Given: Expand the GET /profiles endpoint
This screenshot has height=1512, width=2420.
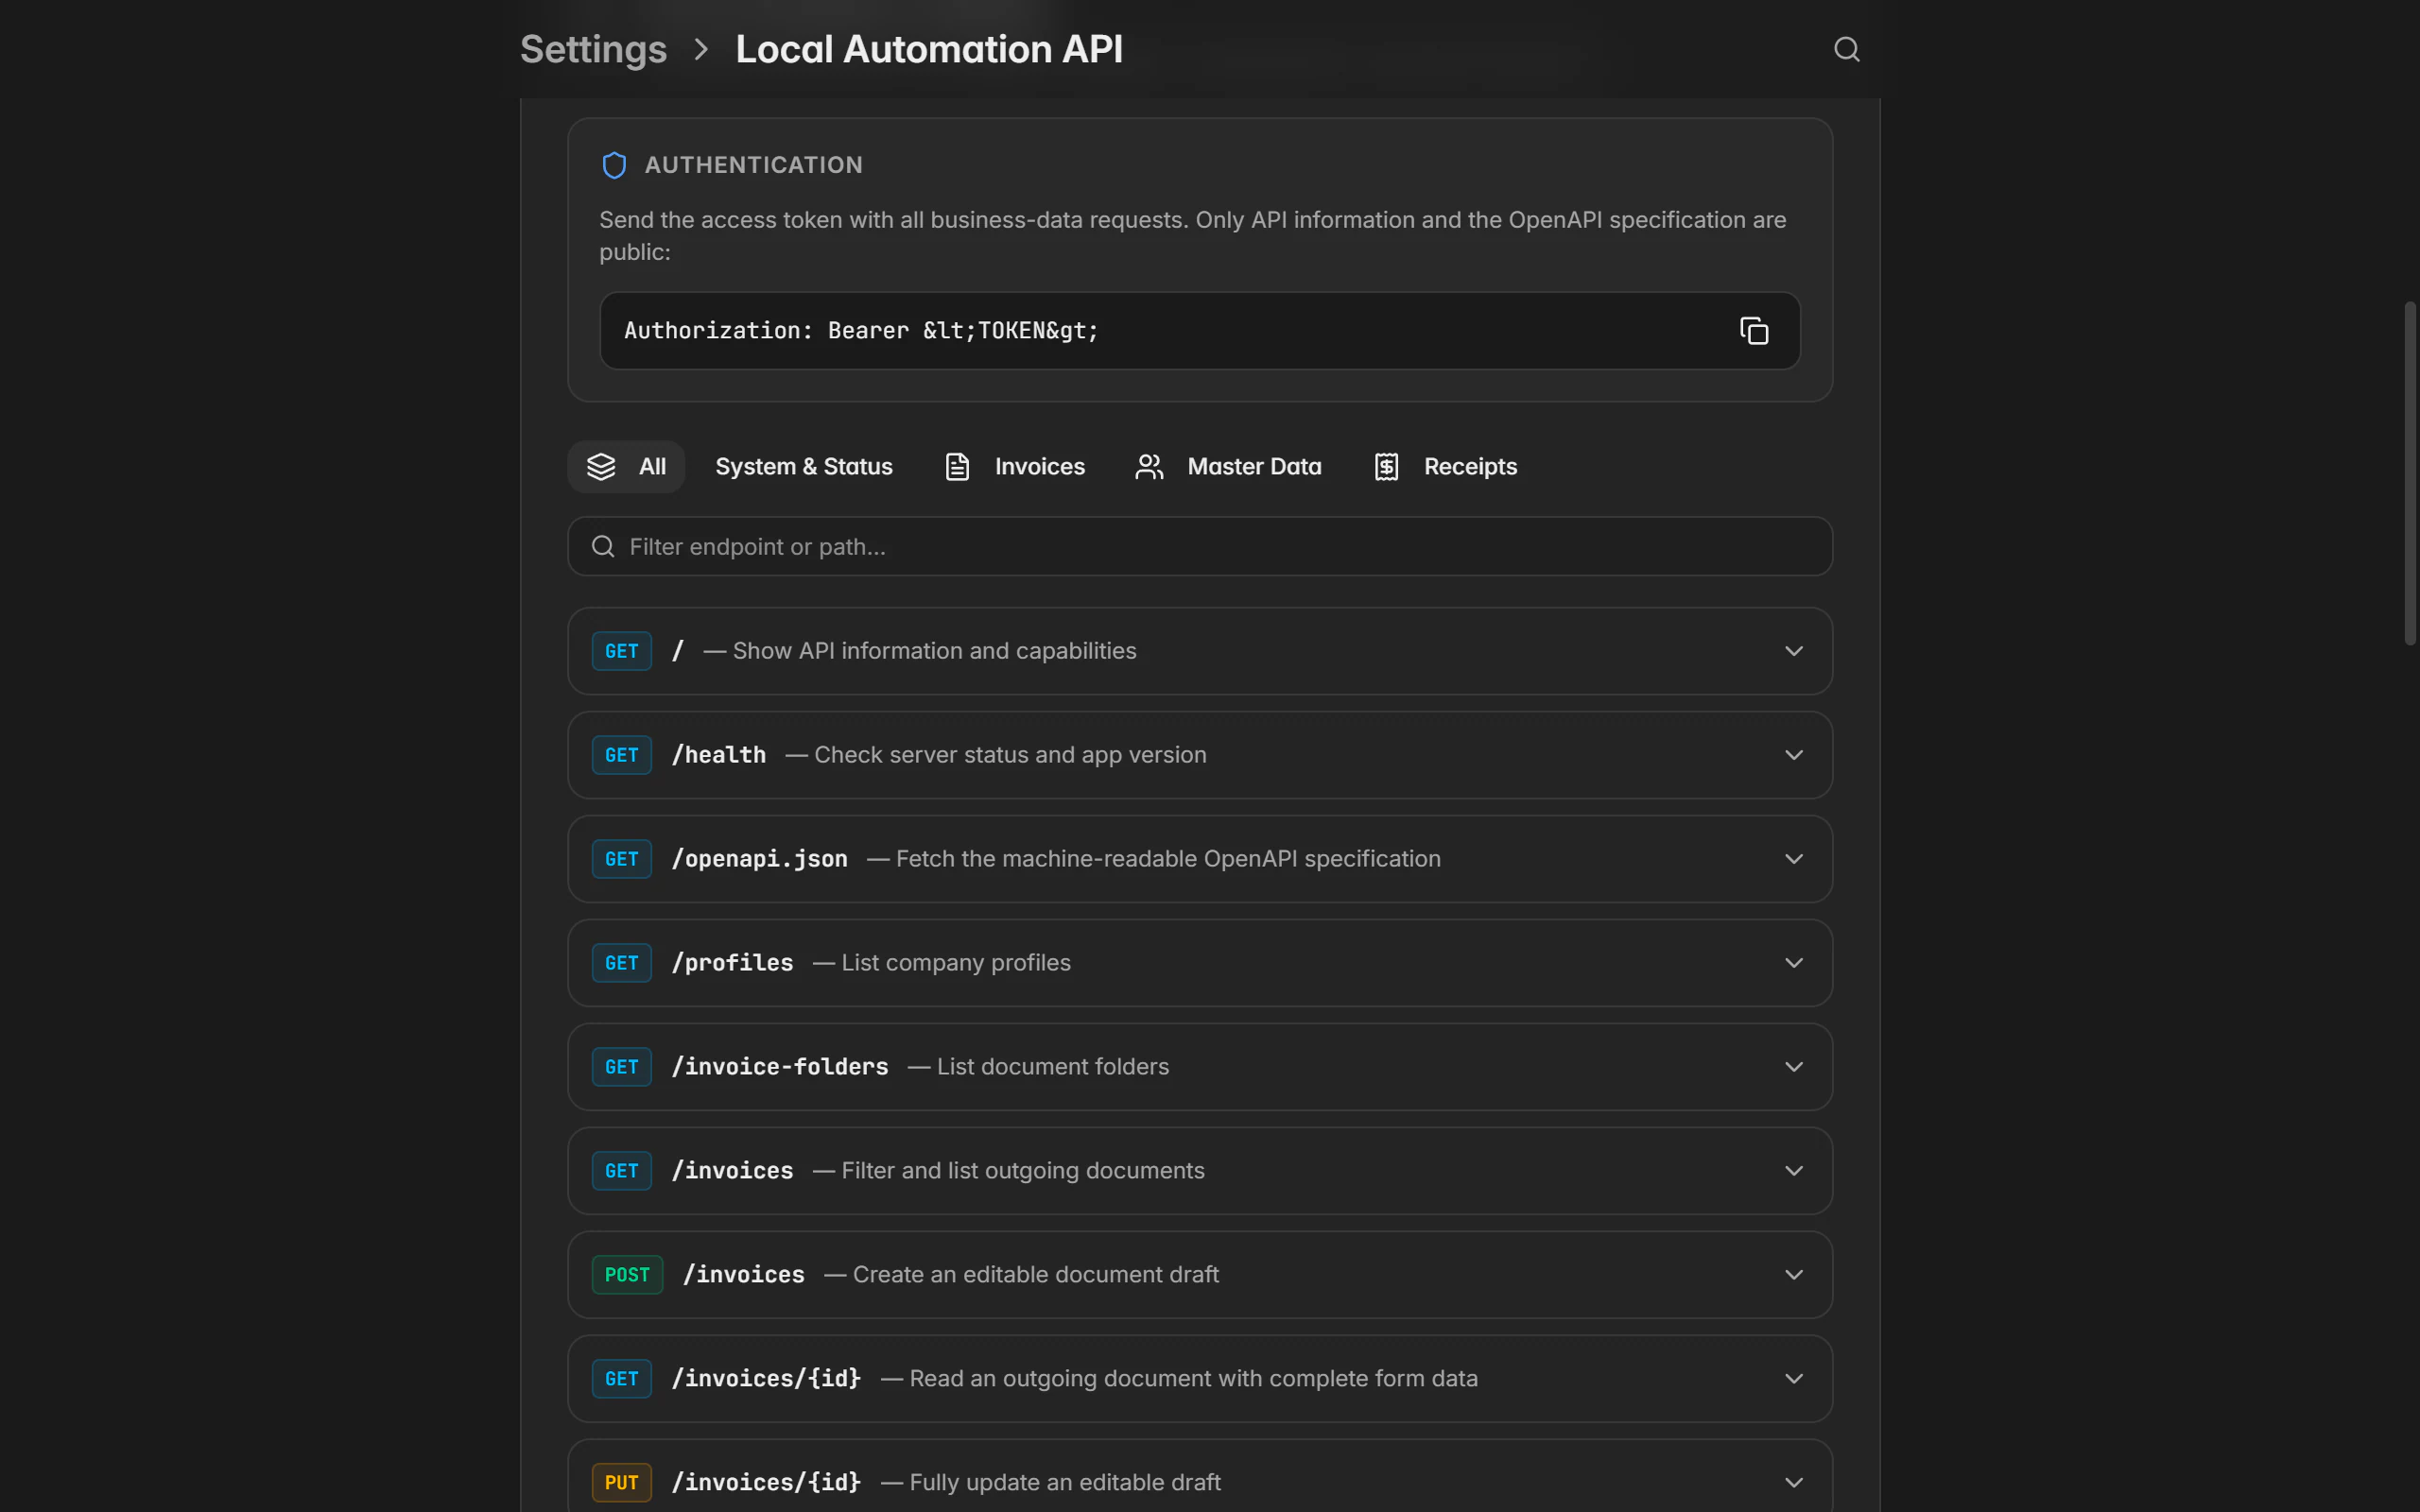Looking at the screenshot, I should click(x=1200, y=963).
